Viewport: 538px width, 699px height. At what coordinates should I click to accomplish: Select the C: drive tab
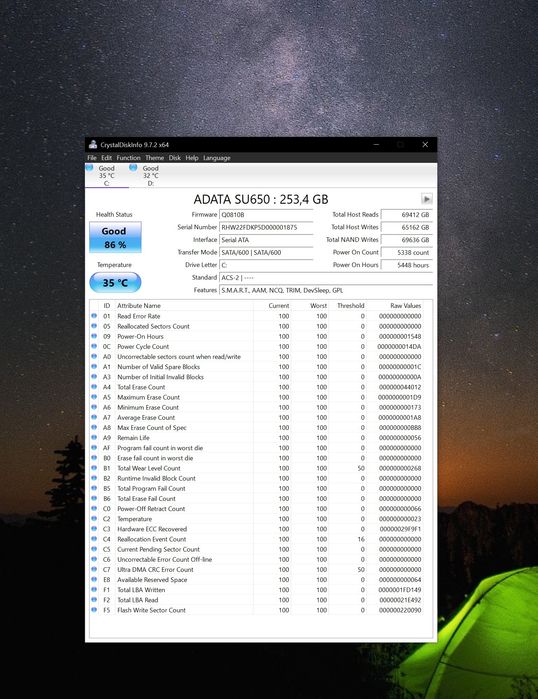[107, 175]
